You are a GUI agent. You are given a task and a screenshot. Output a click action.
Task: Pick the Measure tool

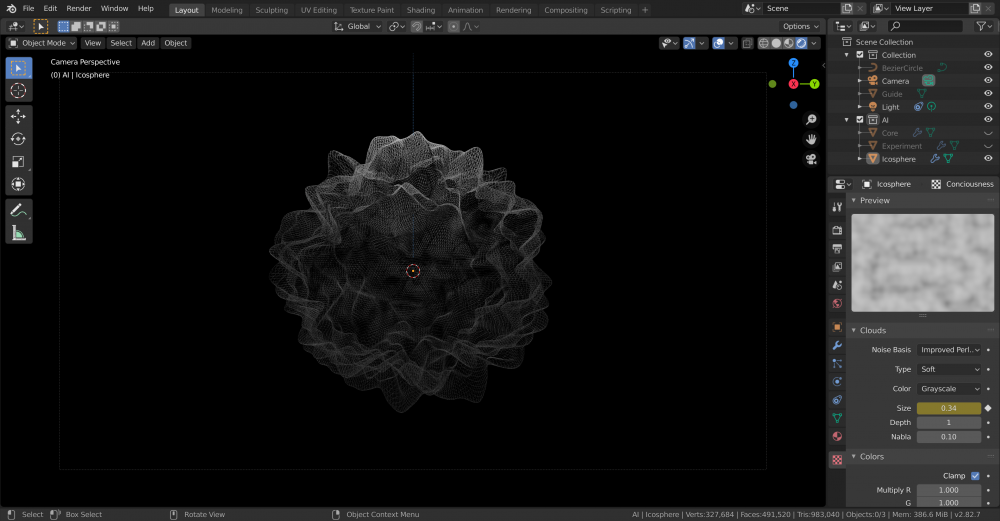[18, 233]
